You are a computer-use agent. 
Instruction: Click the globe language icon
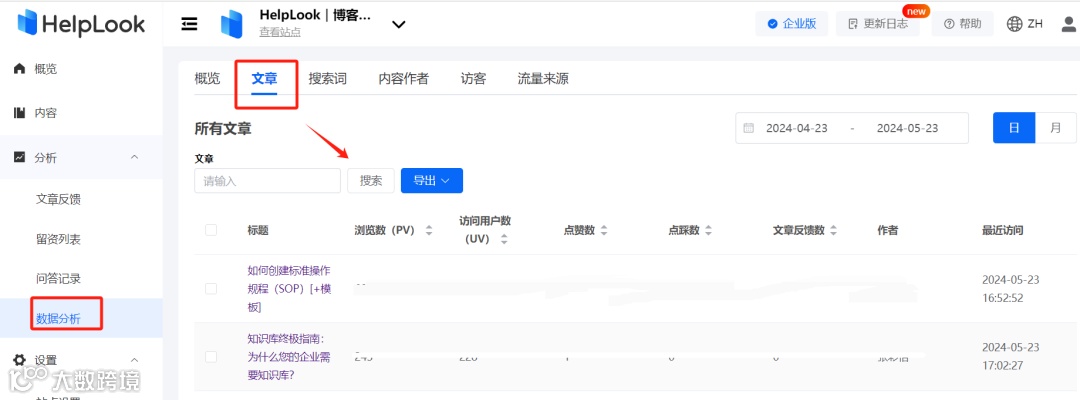[1015, 24]
